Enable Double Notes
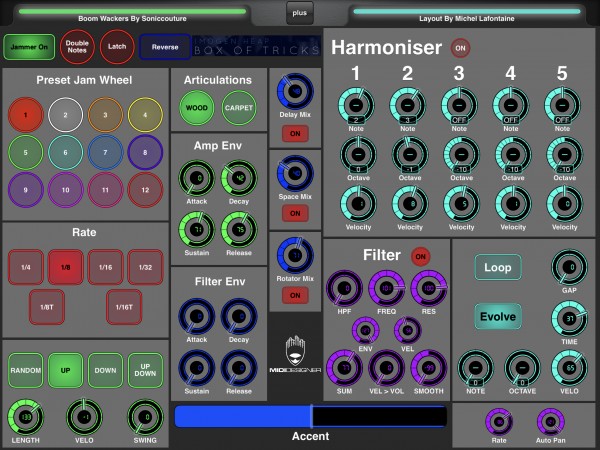Image resolution: width=600 pixels, height=450 pixels. click(x=77, y=47)
